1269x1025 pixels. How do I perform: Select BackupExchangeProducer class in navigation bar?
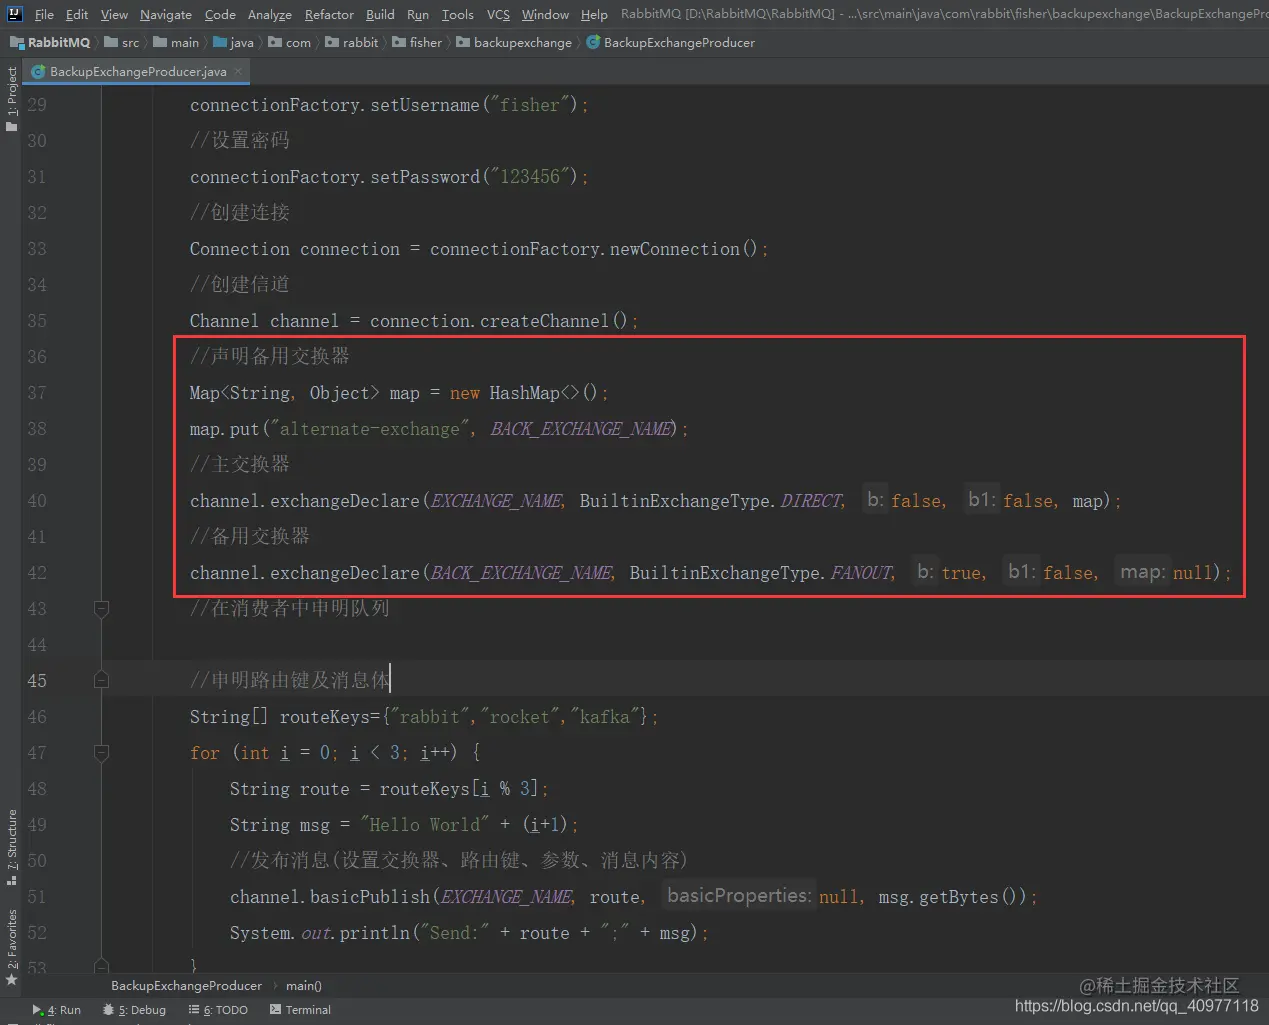[671, 43]
